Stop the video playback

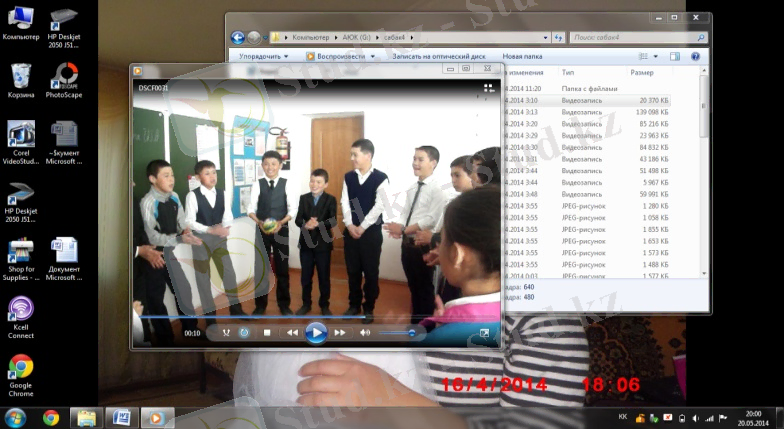pyautogui.click(x=267, y=333)
